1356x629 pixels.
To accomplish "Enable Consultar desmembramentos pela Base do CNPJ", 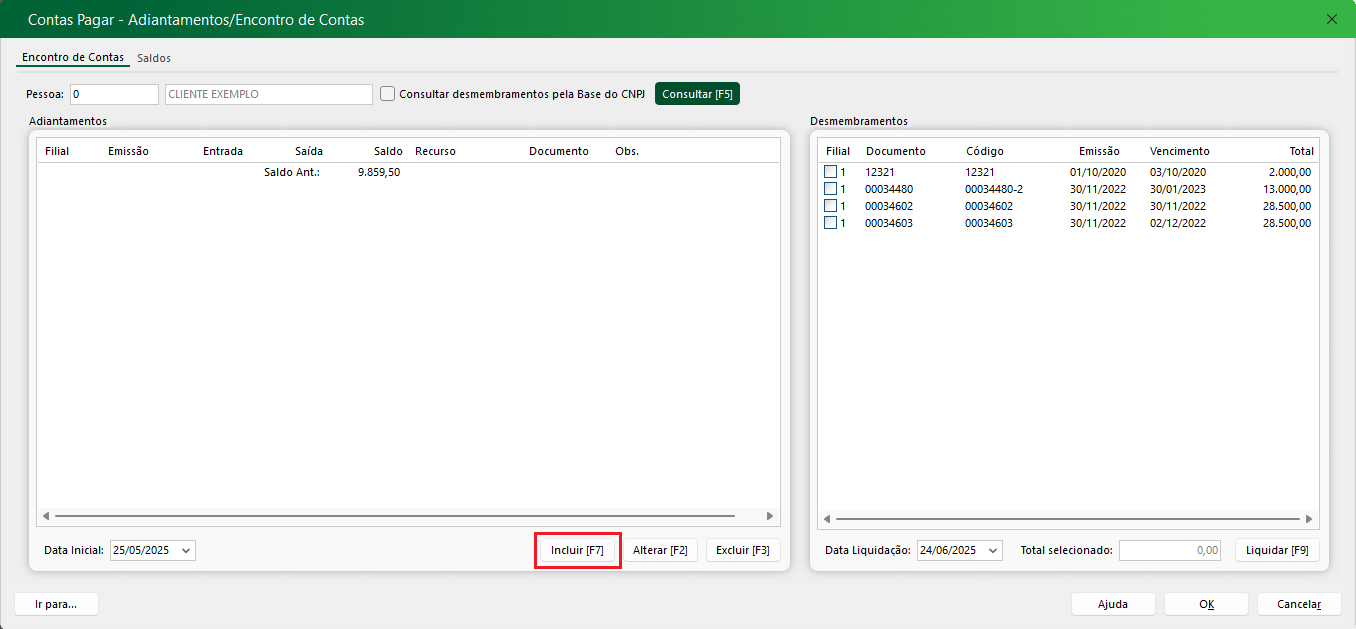I will 388,94.
